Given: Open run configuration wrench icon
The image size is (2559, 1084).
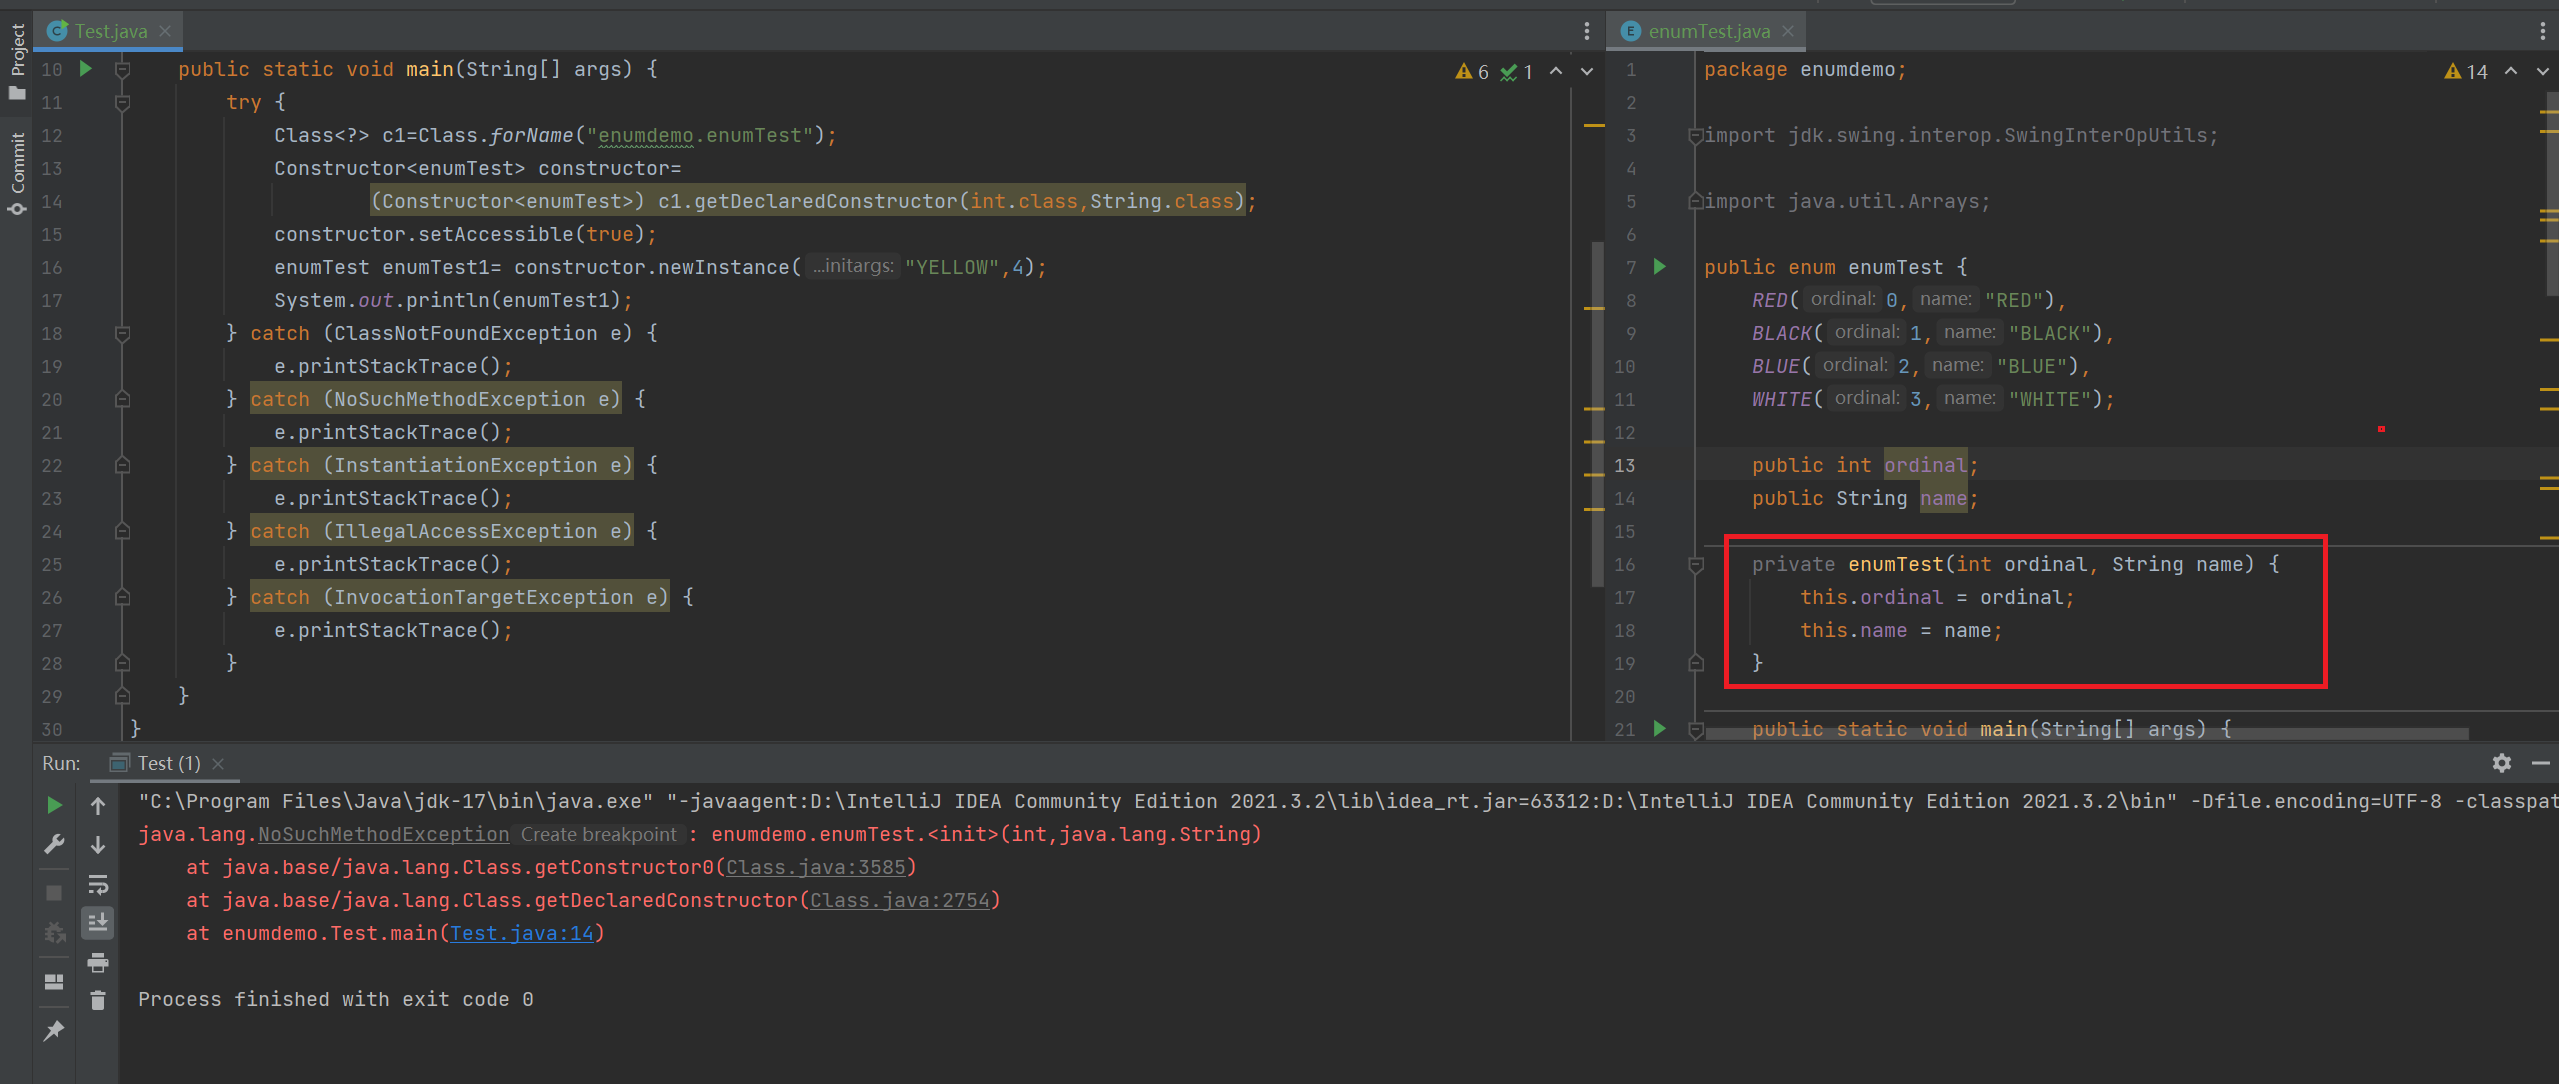Looking at the screenshot, I should tap(54, 845).
